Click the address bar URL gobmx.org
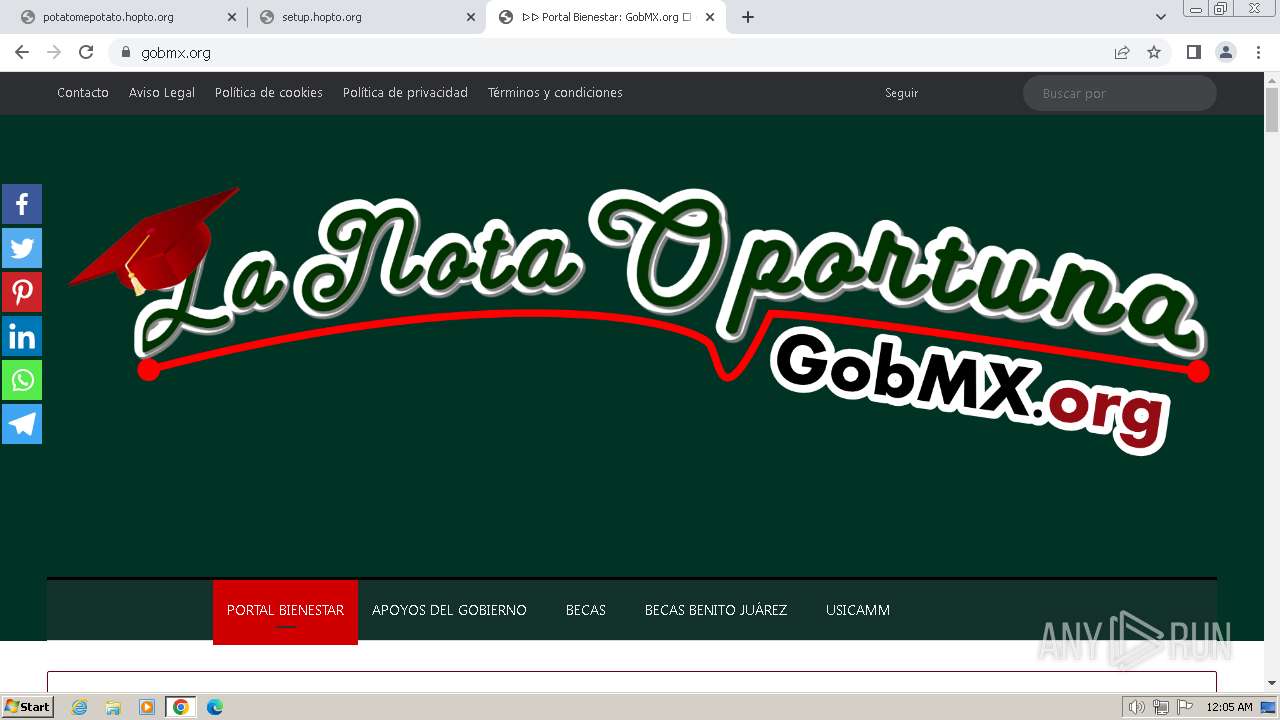Image resolution: width=1280 pixels, height=720 pixels. (x=176, y=53)
